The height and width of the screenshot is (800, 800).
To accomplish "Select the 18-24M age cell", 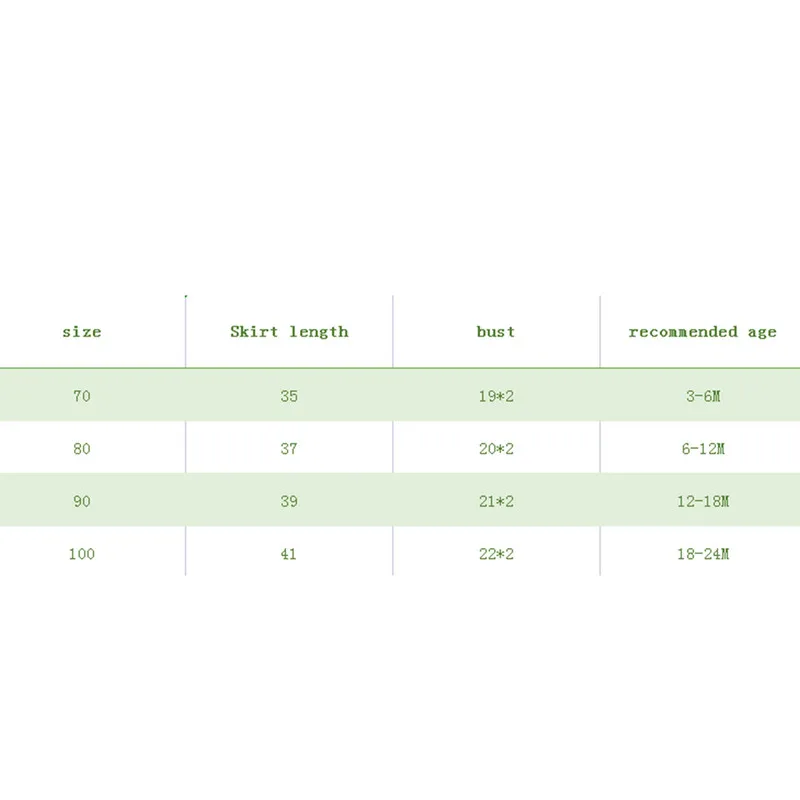I will pos(702,553).
